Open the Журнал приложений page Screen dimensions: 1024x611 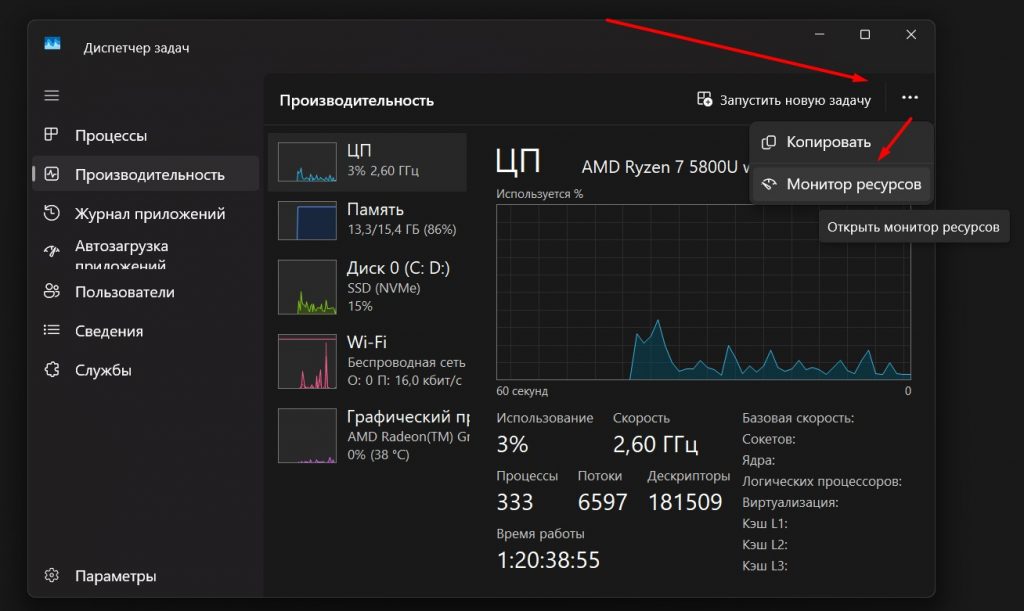tap(146, 213)
